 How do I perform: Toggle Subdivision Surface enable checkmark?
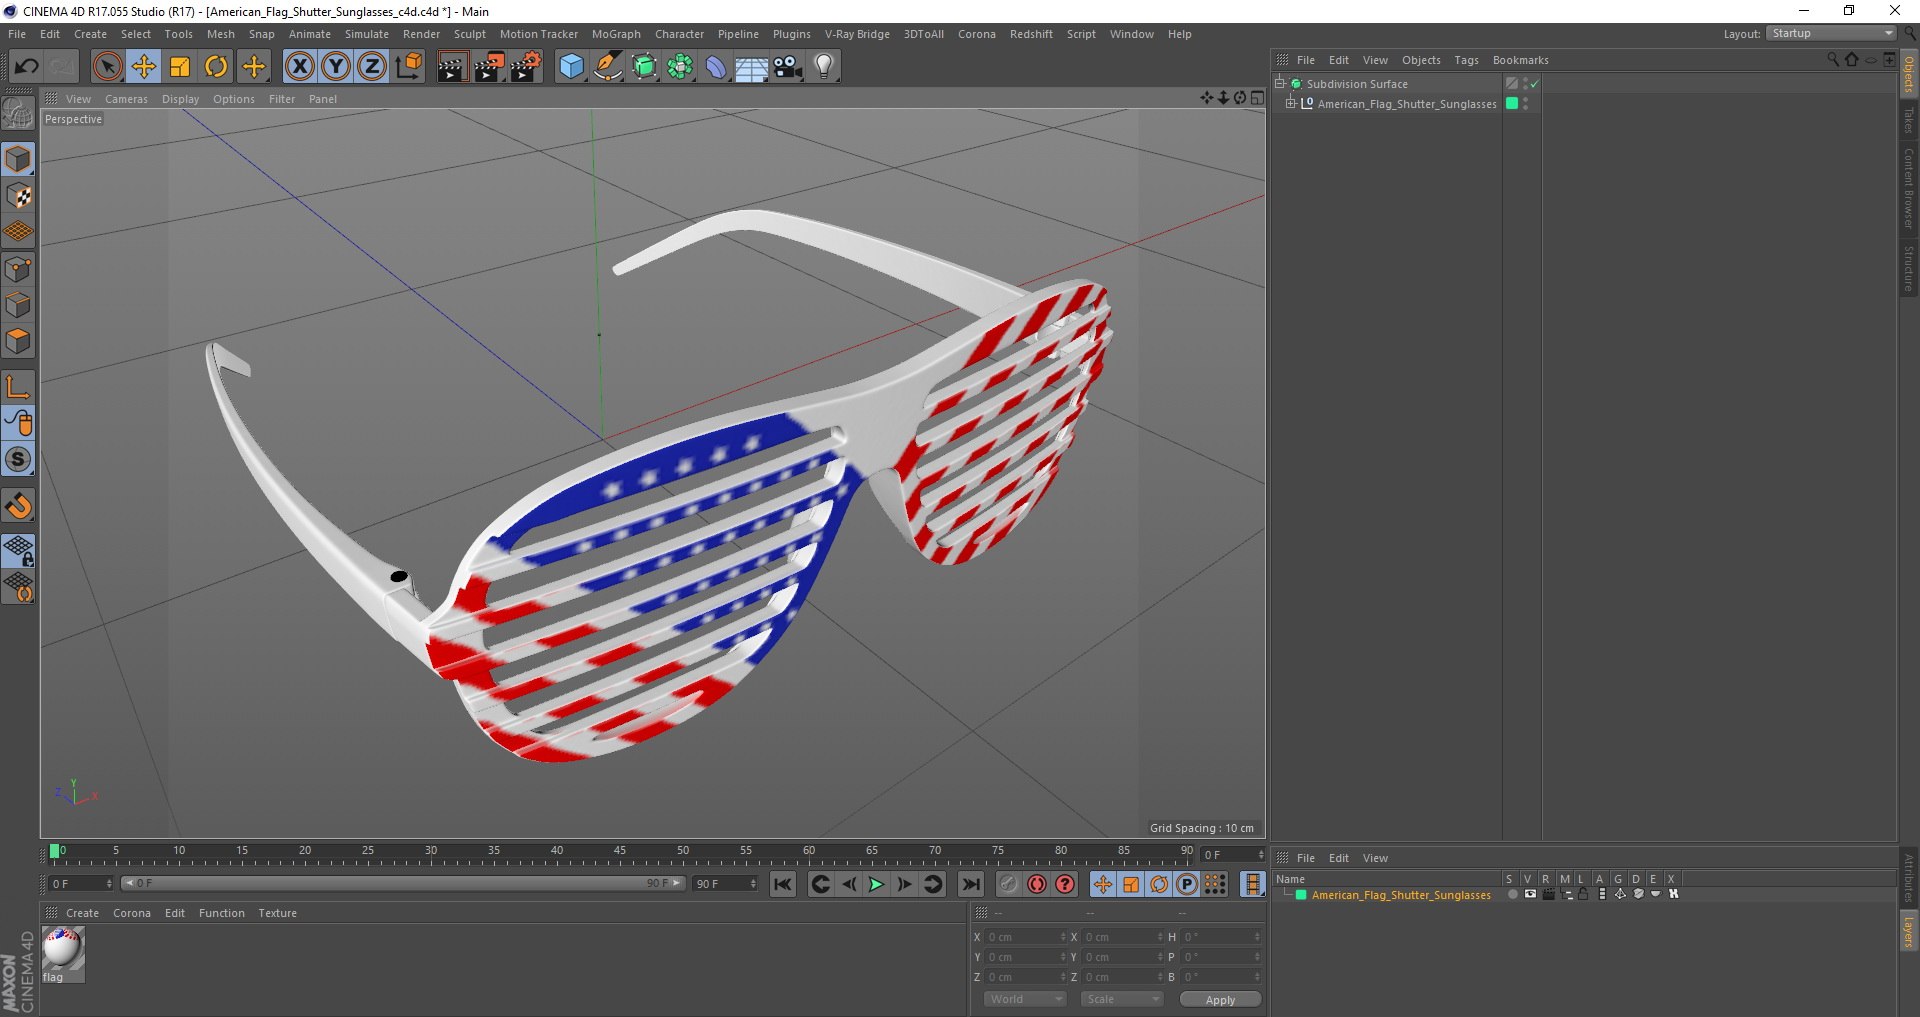[1534, 84]
